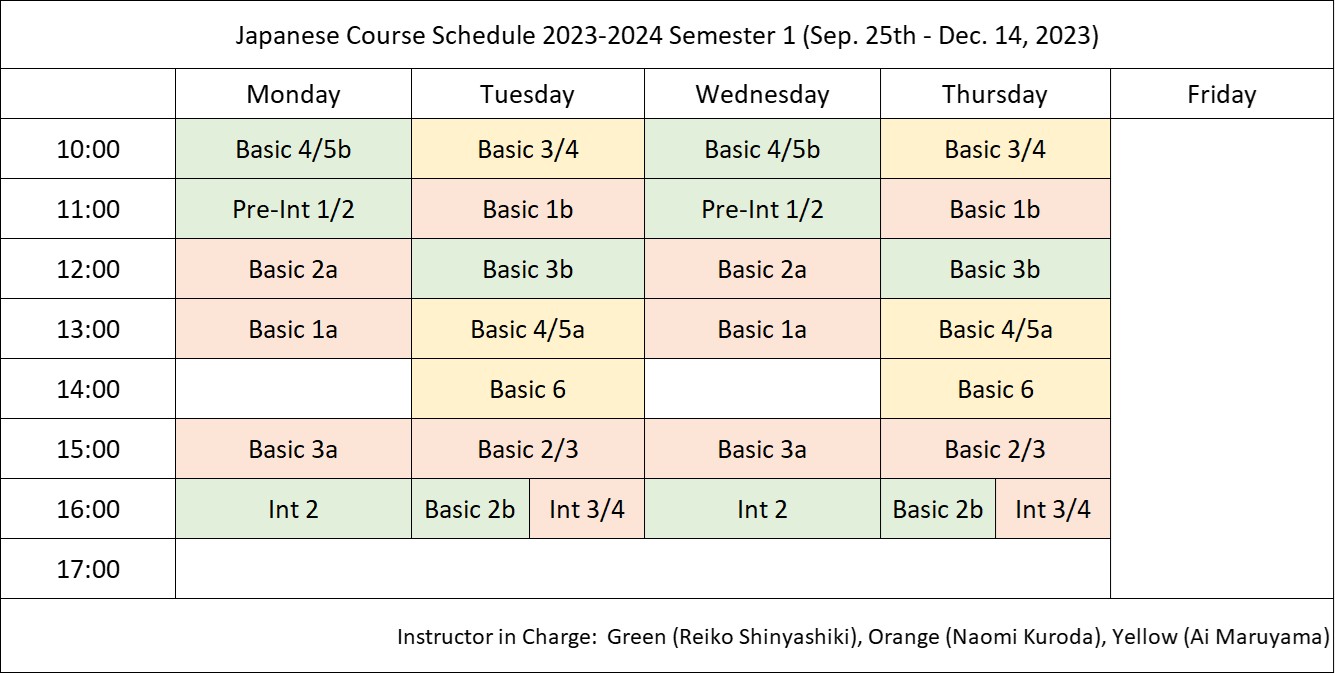Click the 14:00 time row label
The width and height of the screenshot is (1335, 674).
88,389
